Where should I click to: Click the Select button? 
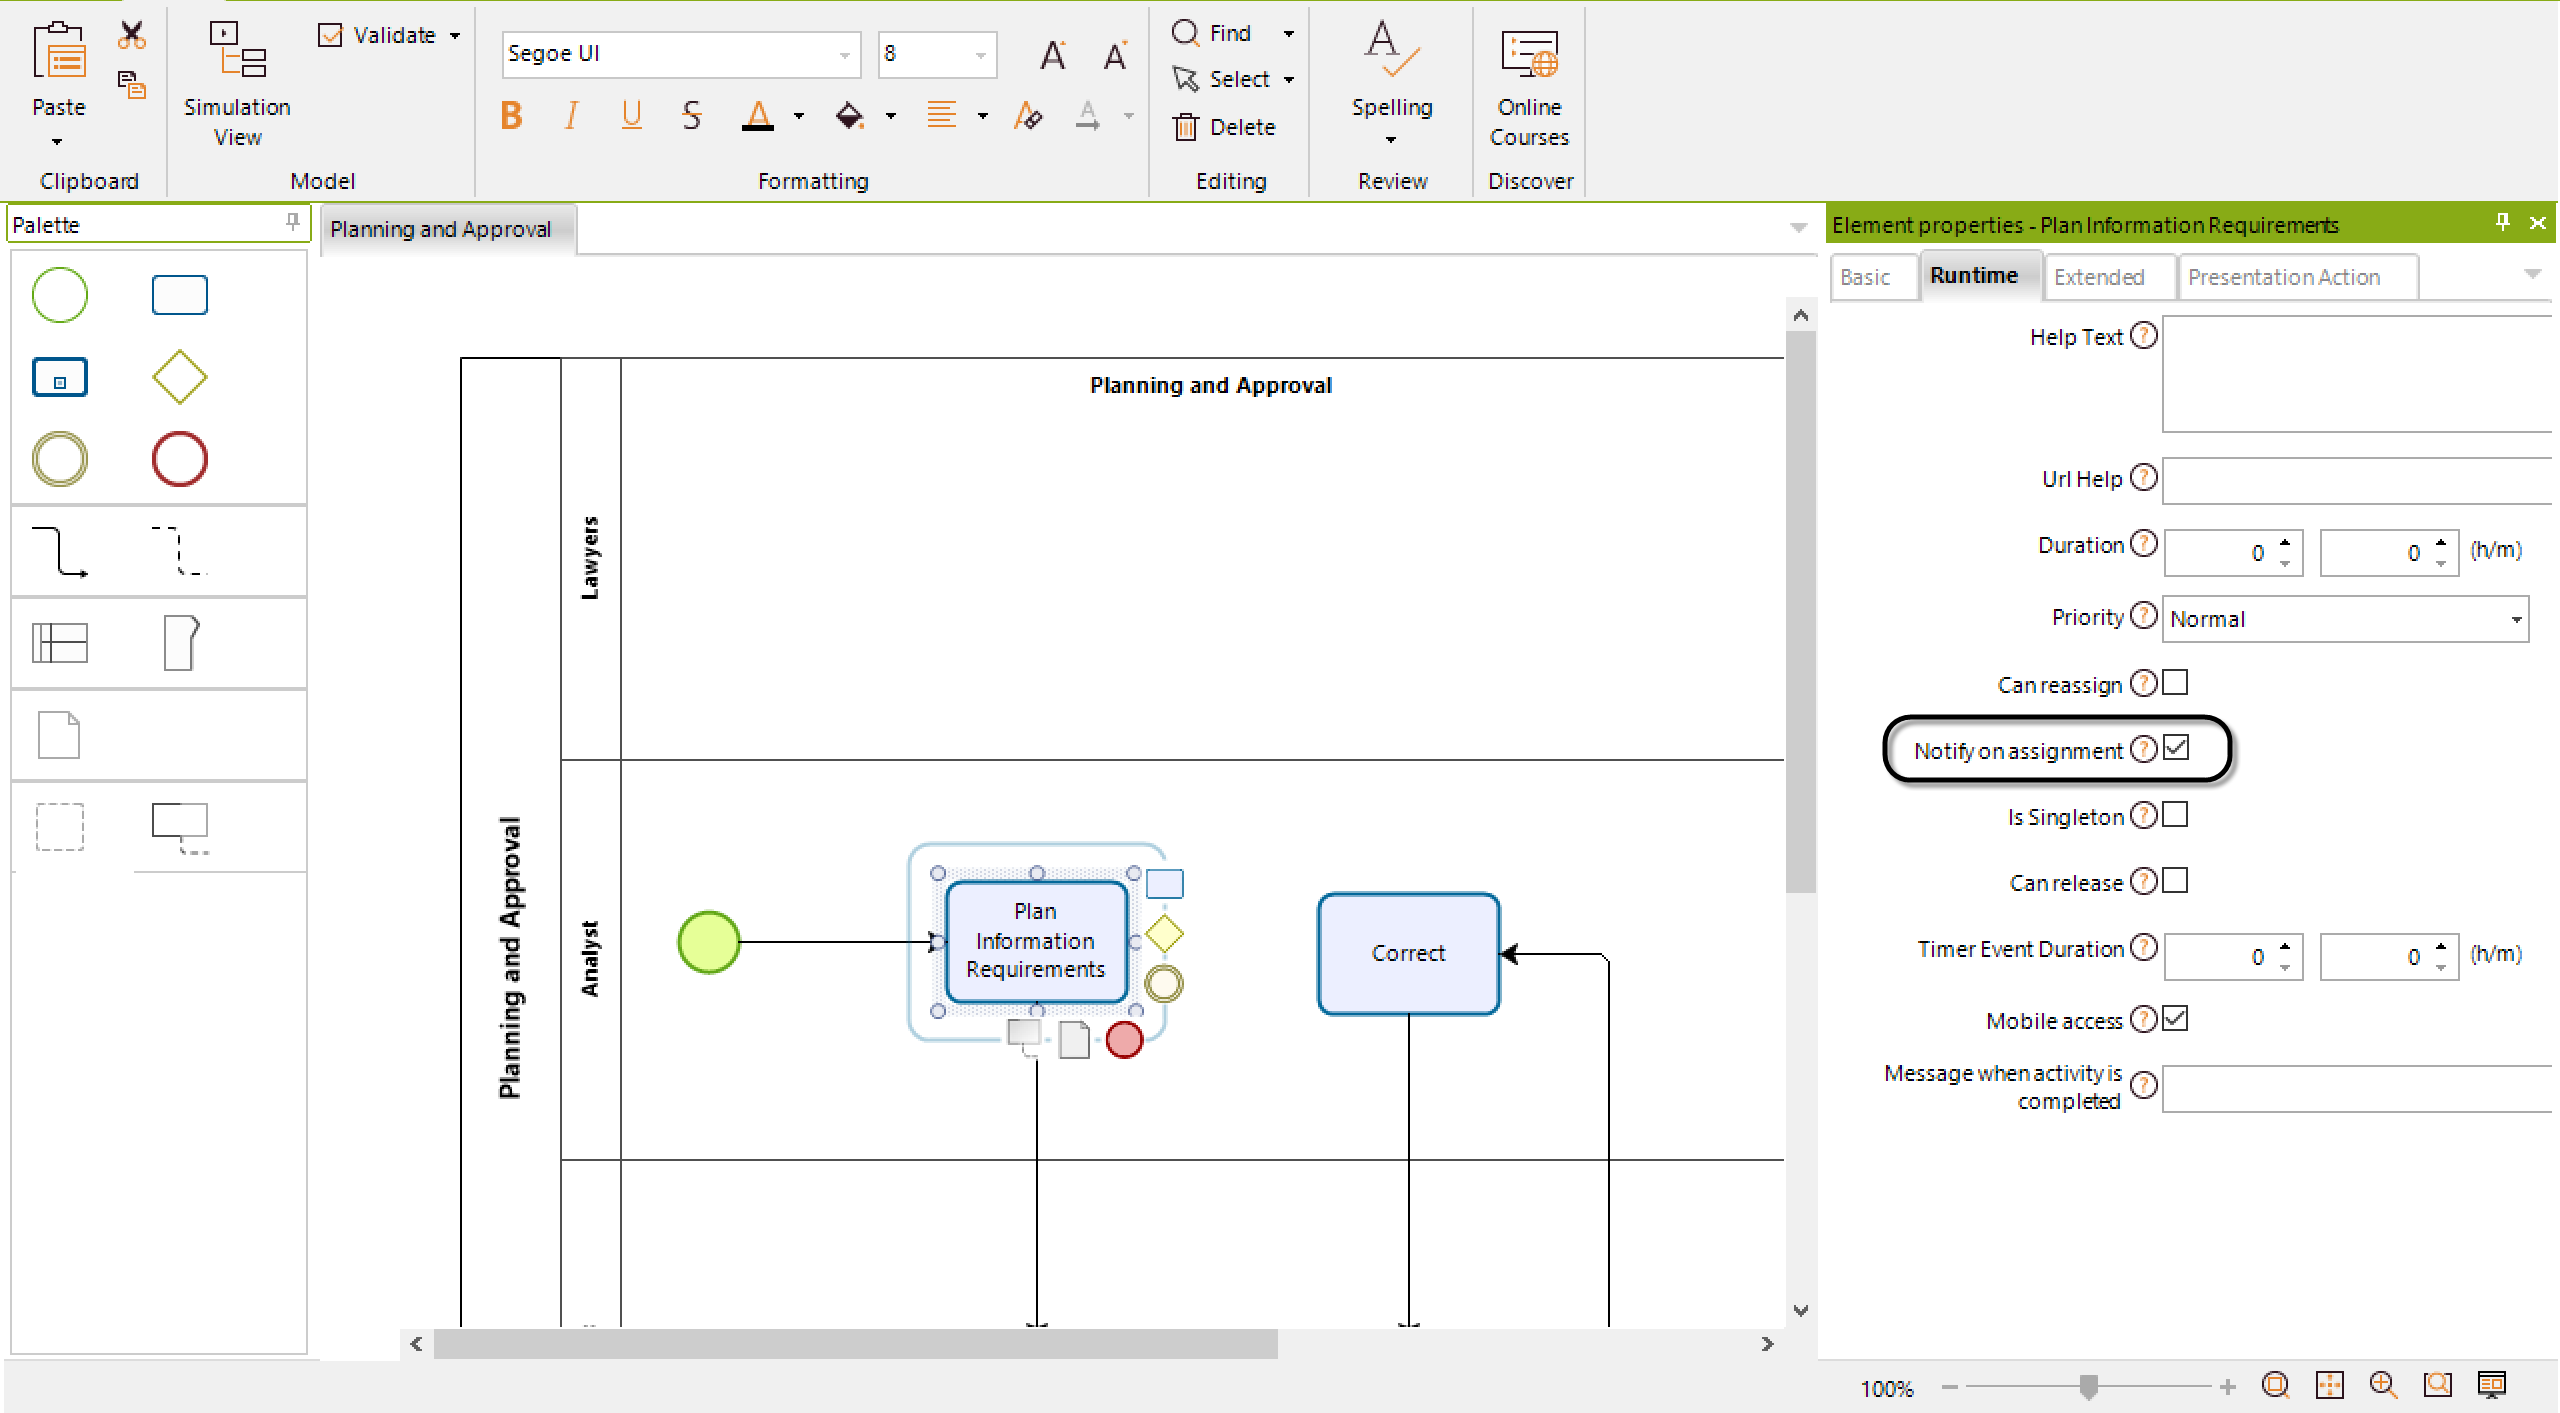tap(1221, 79)
